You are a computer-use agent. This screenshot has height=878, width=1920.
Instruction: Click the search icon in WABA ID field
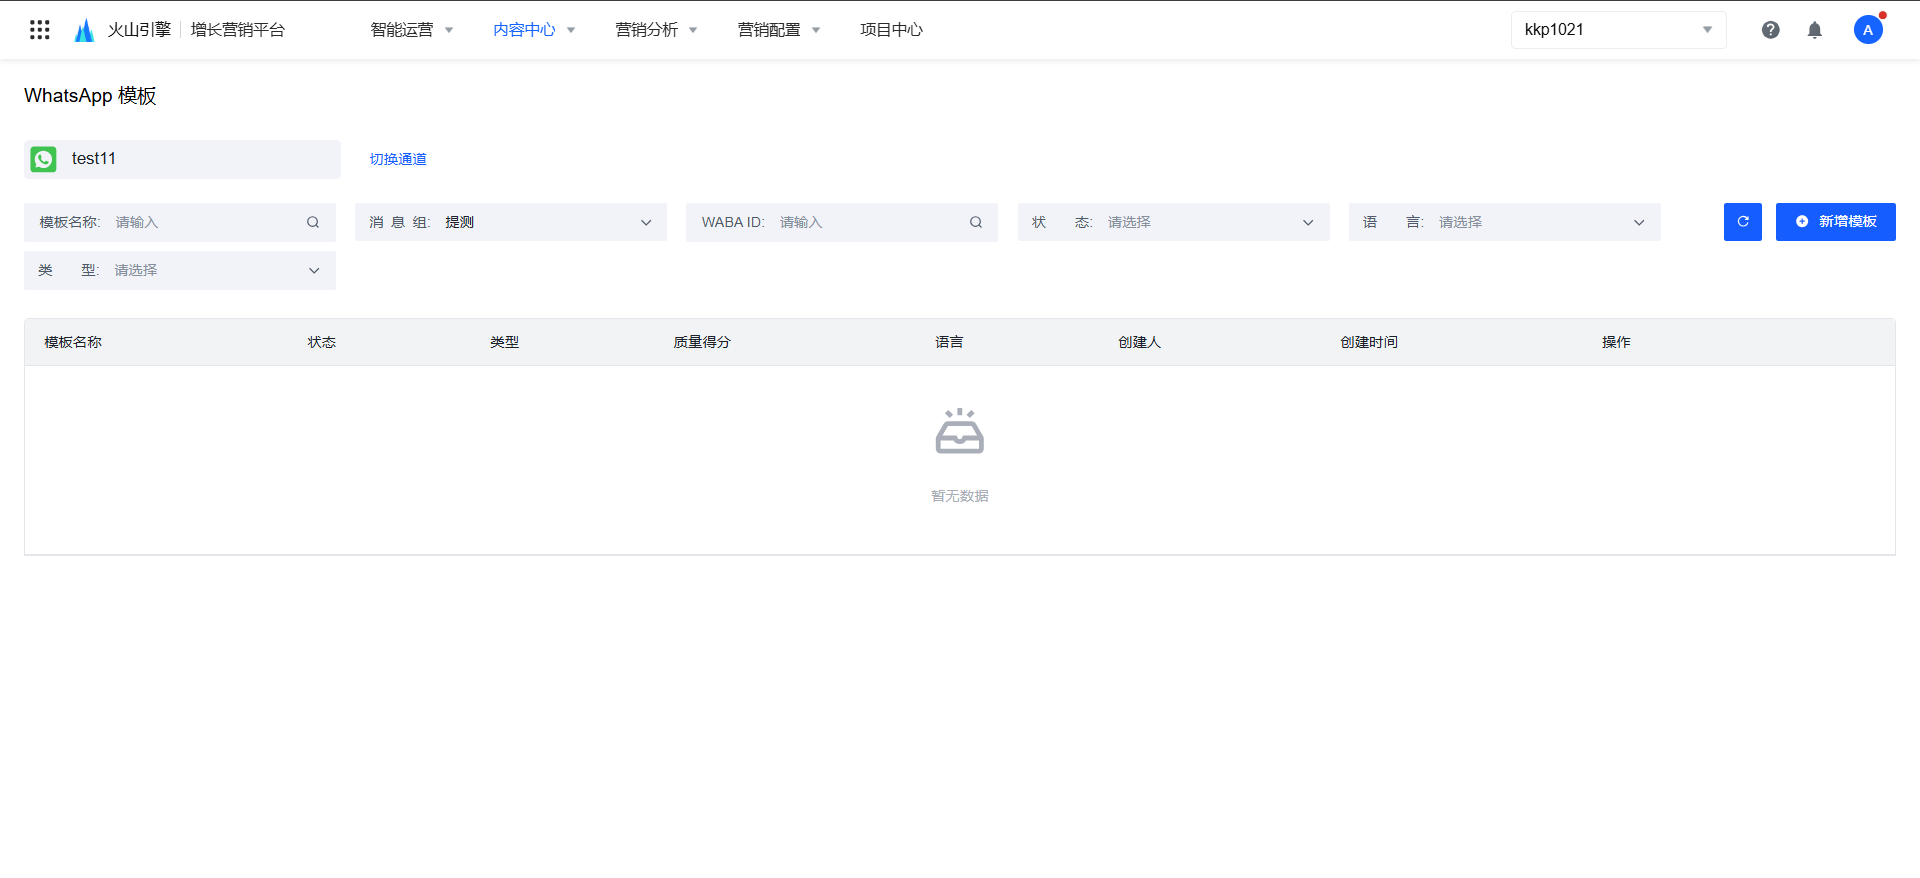coord(975,222)
